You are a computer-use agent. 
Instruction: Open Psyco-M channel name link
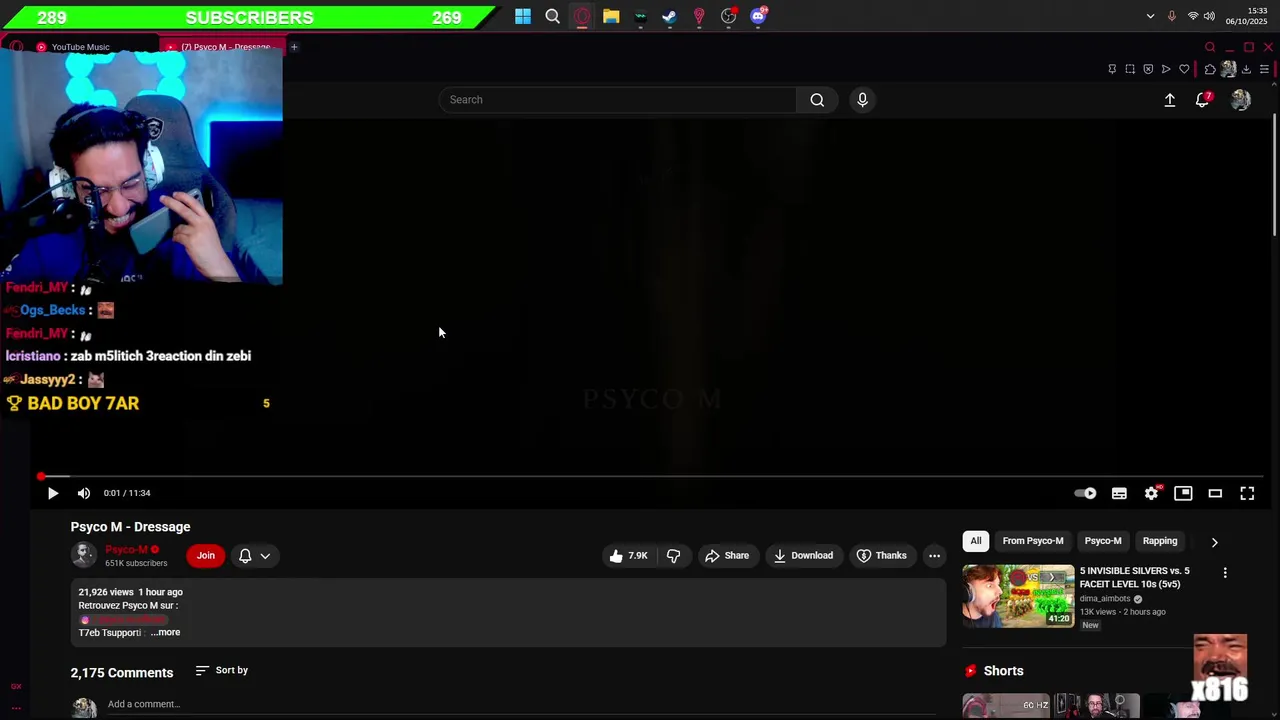[126, 549]
